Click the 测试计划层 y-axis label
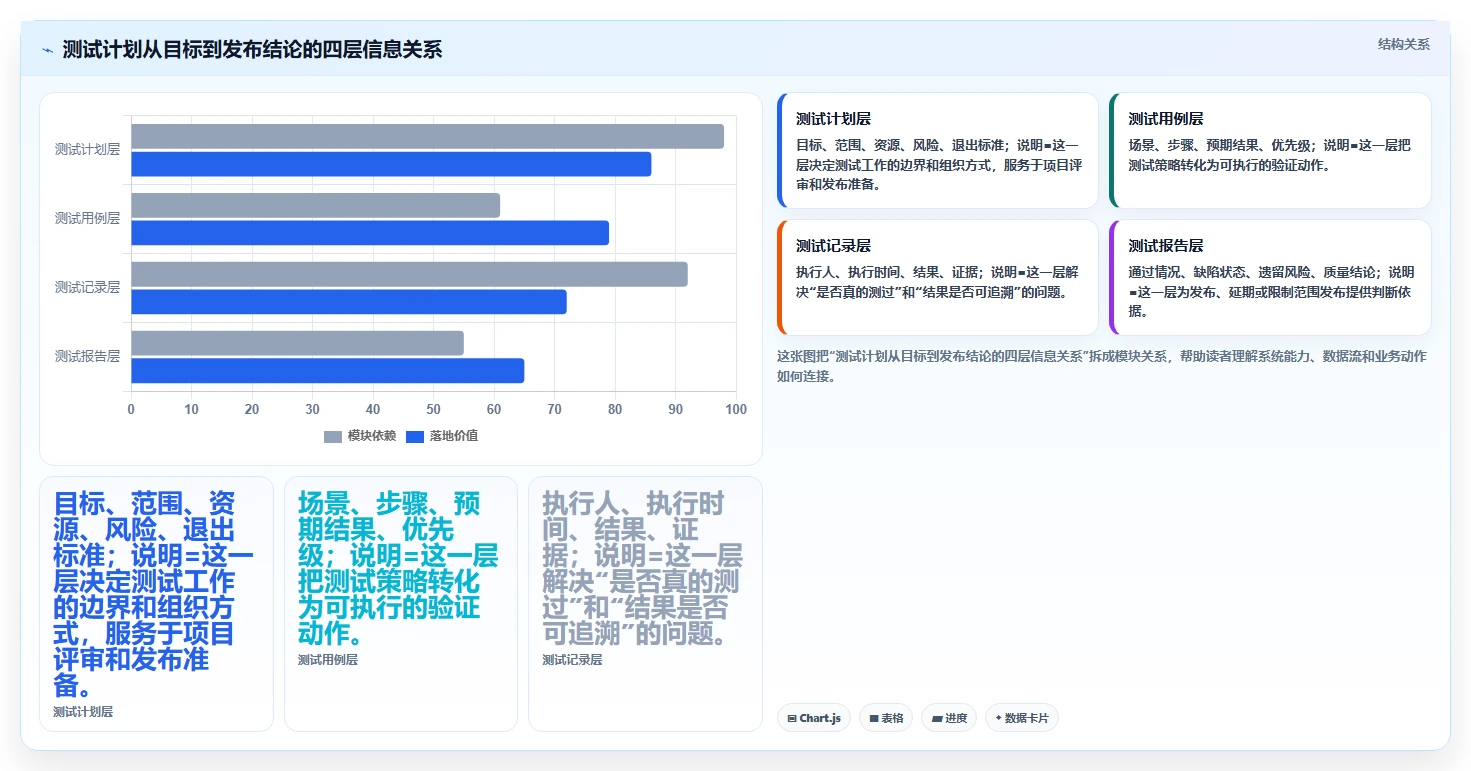The height and width of the screenshot is (771, 1471). (x=87, y=149)
